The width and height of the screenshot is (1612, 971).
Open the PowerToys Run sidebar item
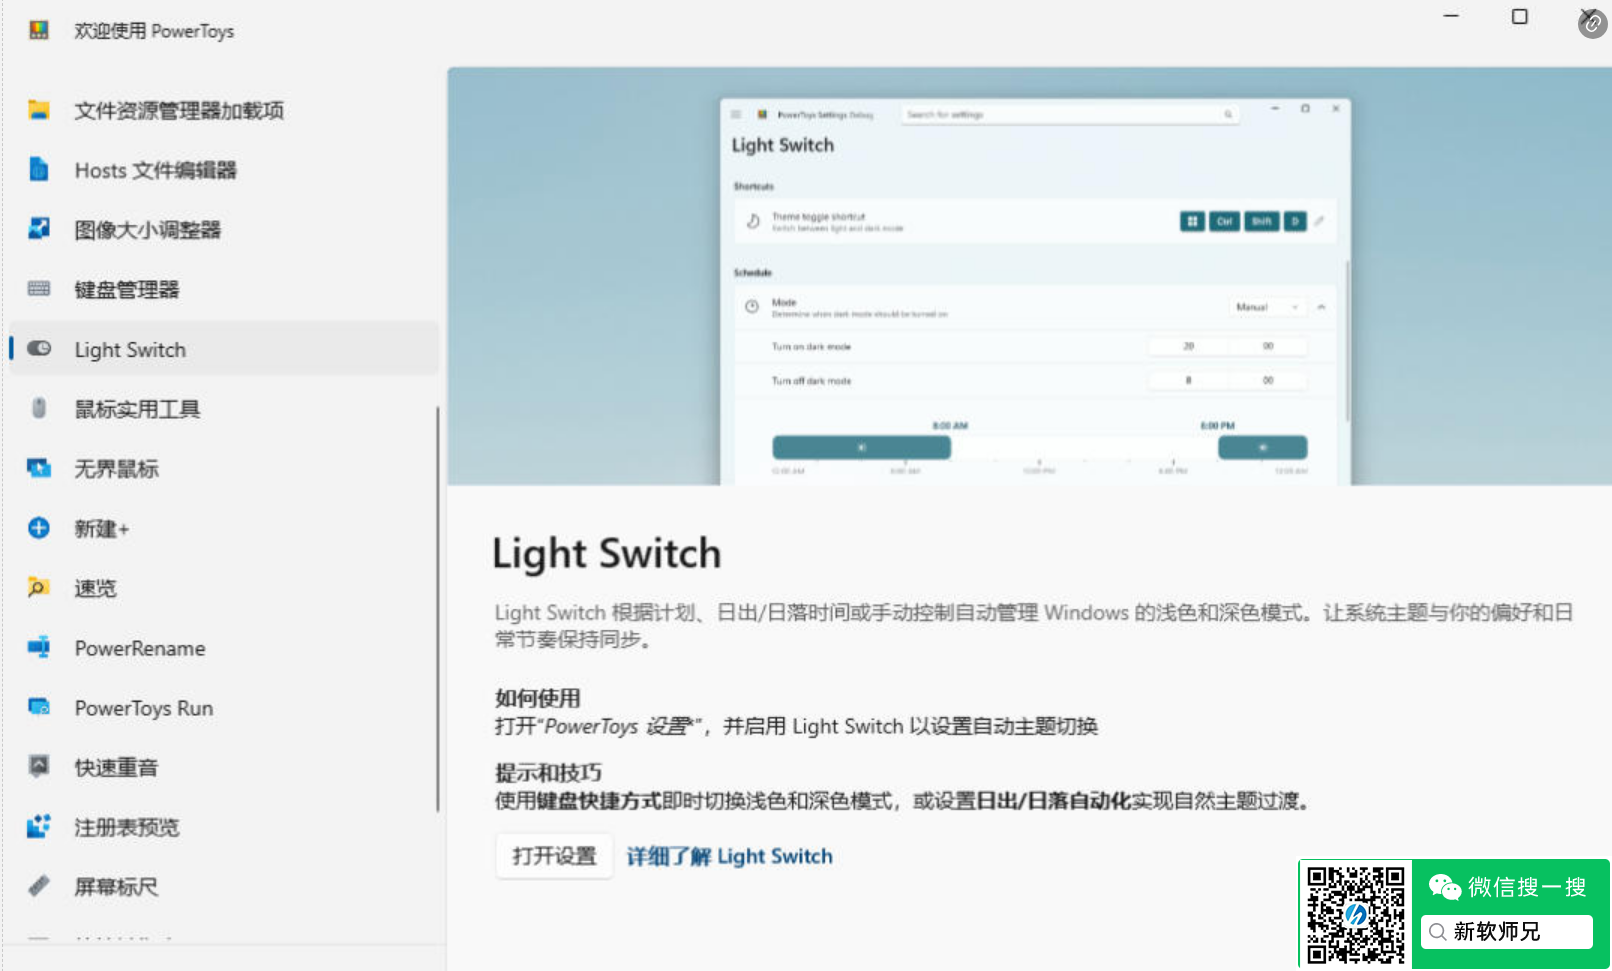tap(143, 708)
